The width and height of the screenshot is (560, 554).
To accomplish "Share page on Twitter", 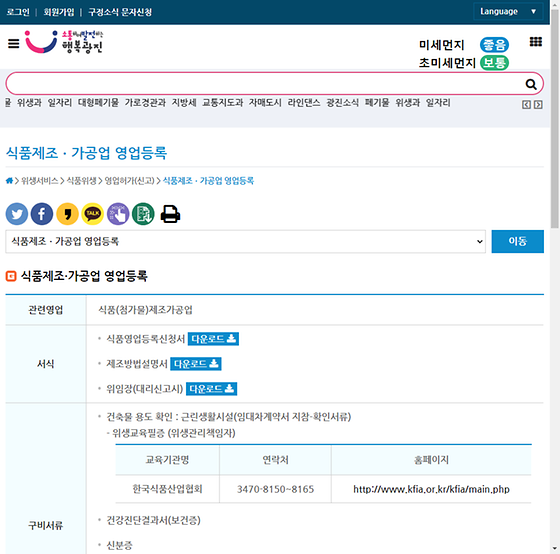I will tap(17, 214).
